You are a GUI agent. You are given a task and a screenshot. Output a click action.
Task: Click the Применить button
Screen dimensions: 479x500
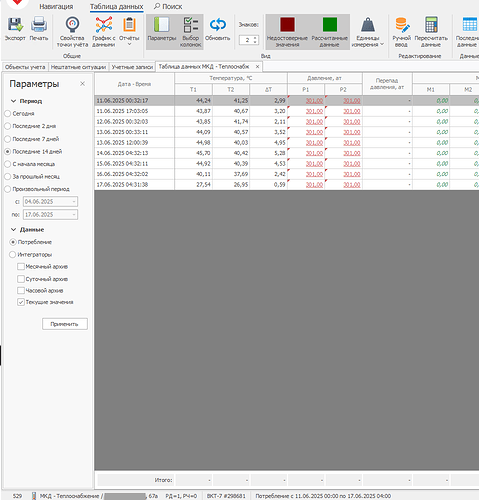point(65,324)
